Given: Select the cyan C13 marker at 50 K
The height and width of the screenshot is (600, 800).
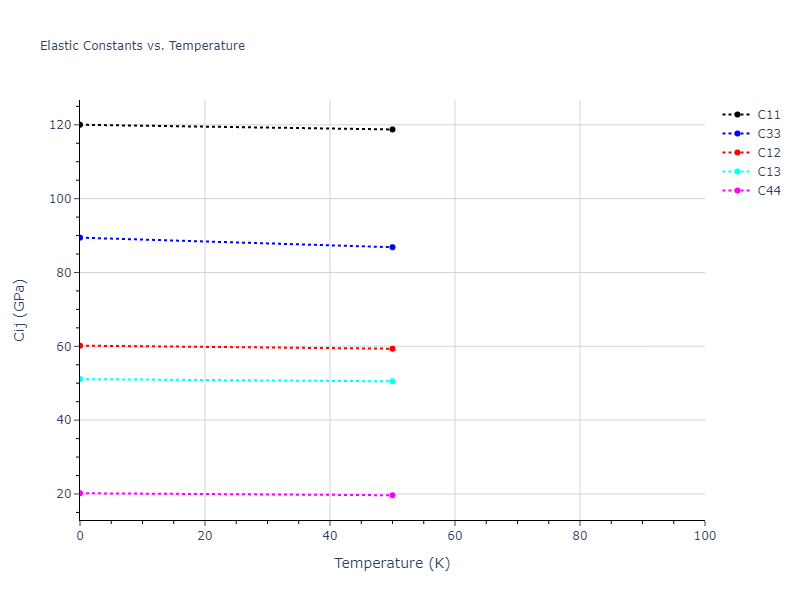Looking at the screenshot, I should pos(392,381).
